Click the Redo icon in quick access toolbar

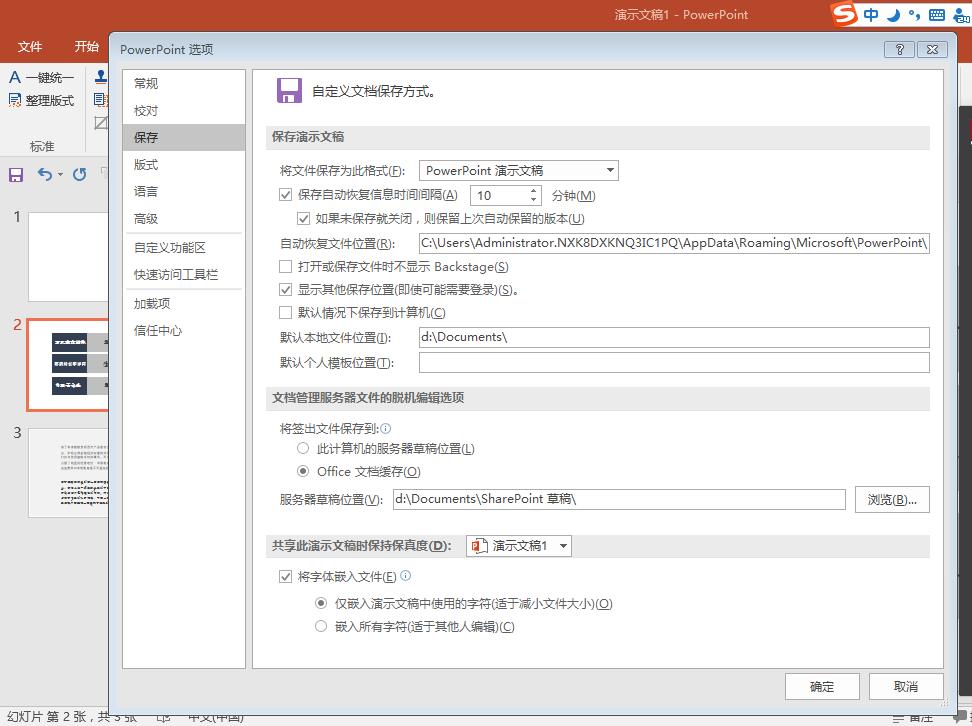coord(80,175)
